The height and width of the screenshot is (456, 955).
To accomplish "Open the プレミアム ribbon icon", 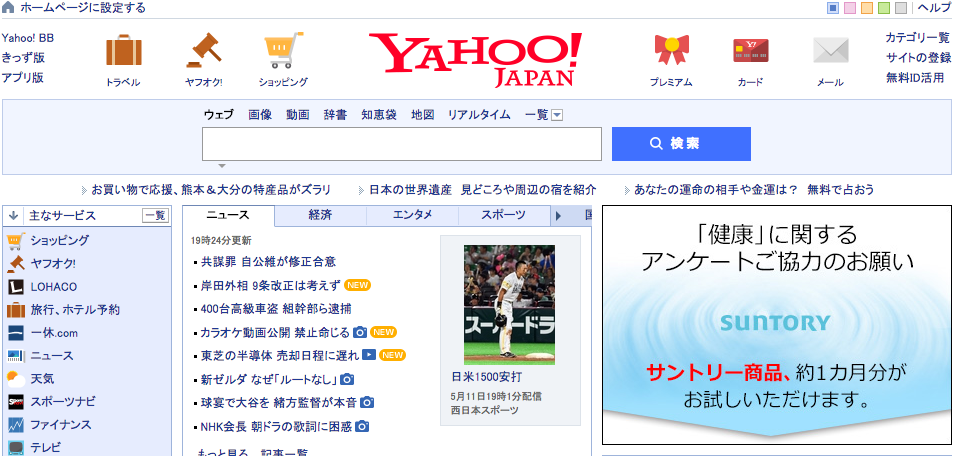I will point(671,50).
